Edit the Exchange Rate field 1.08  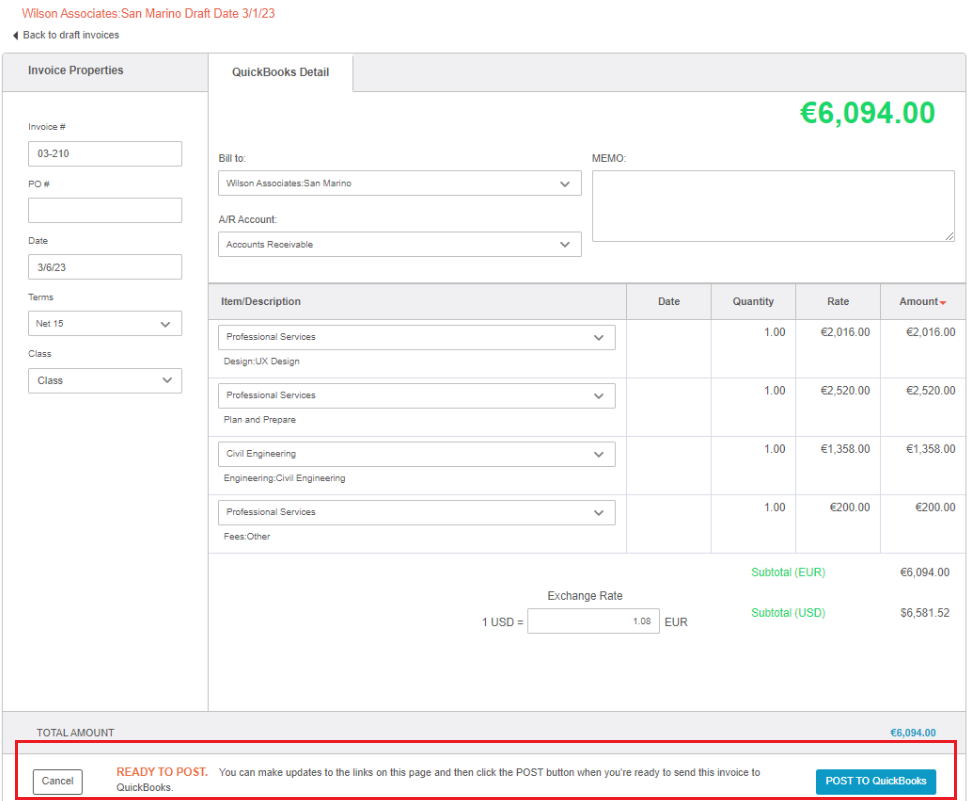(x=593, y=621)
